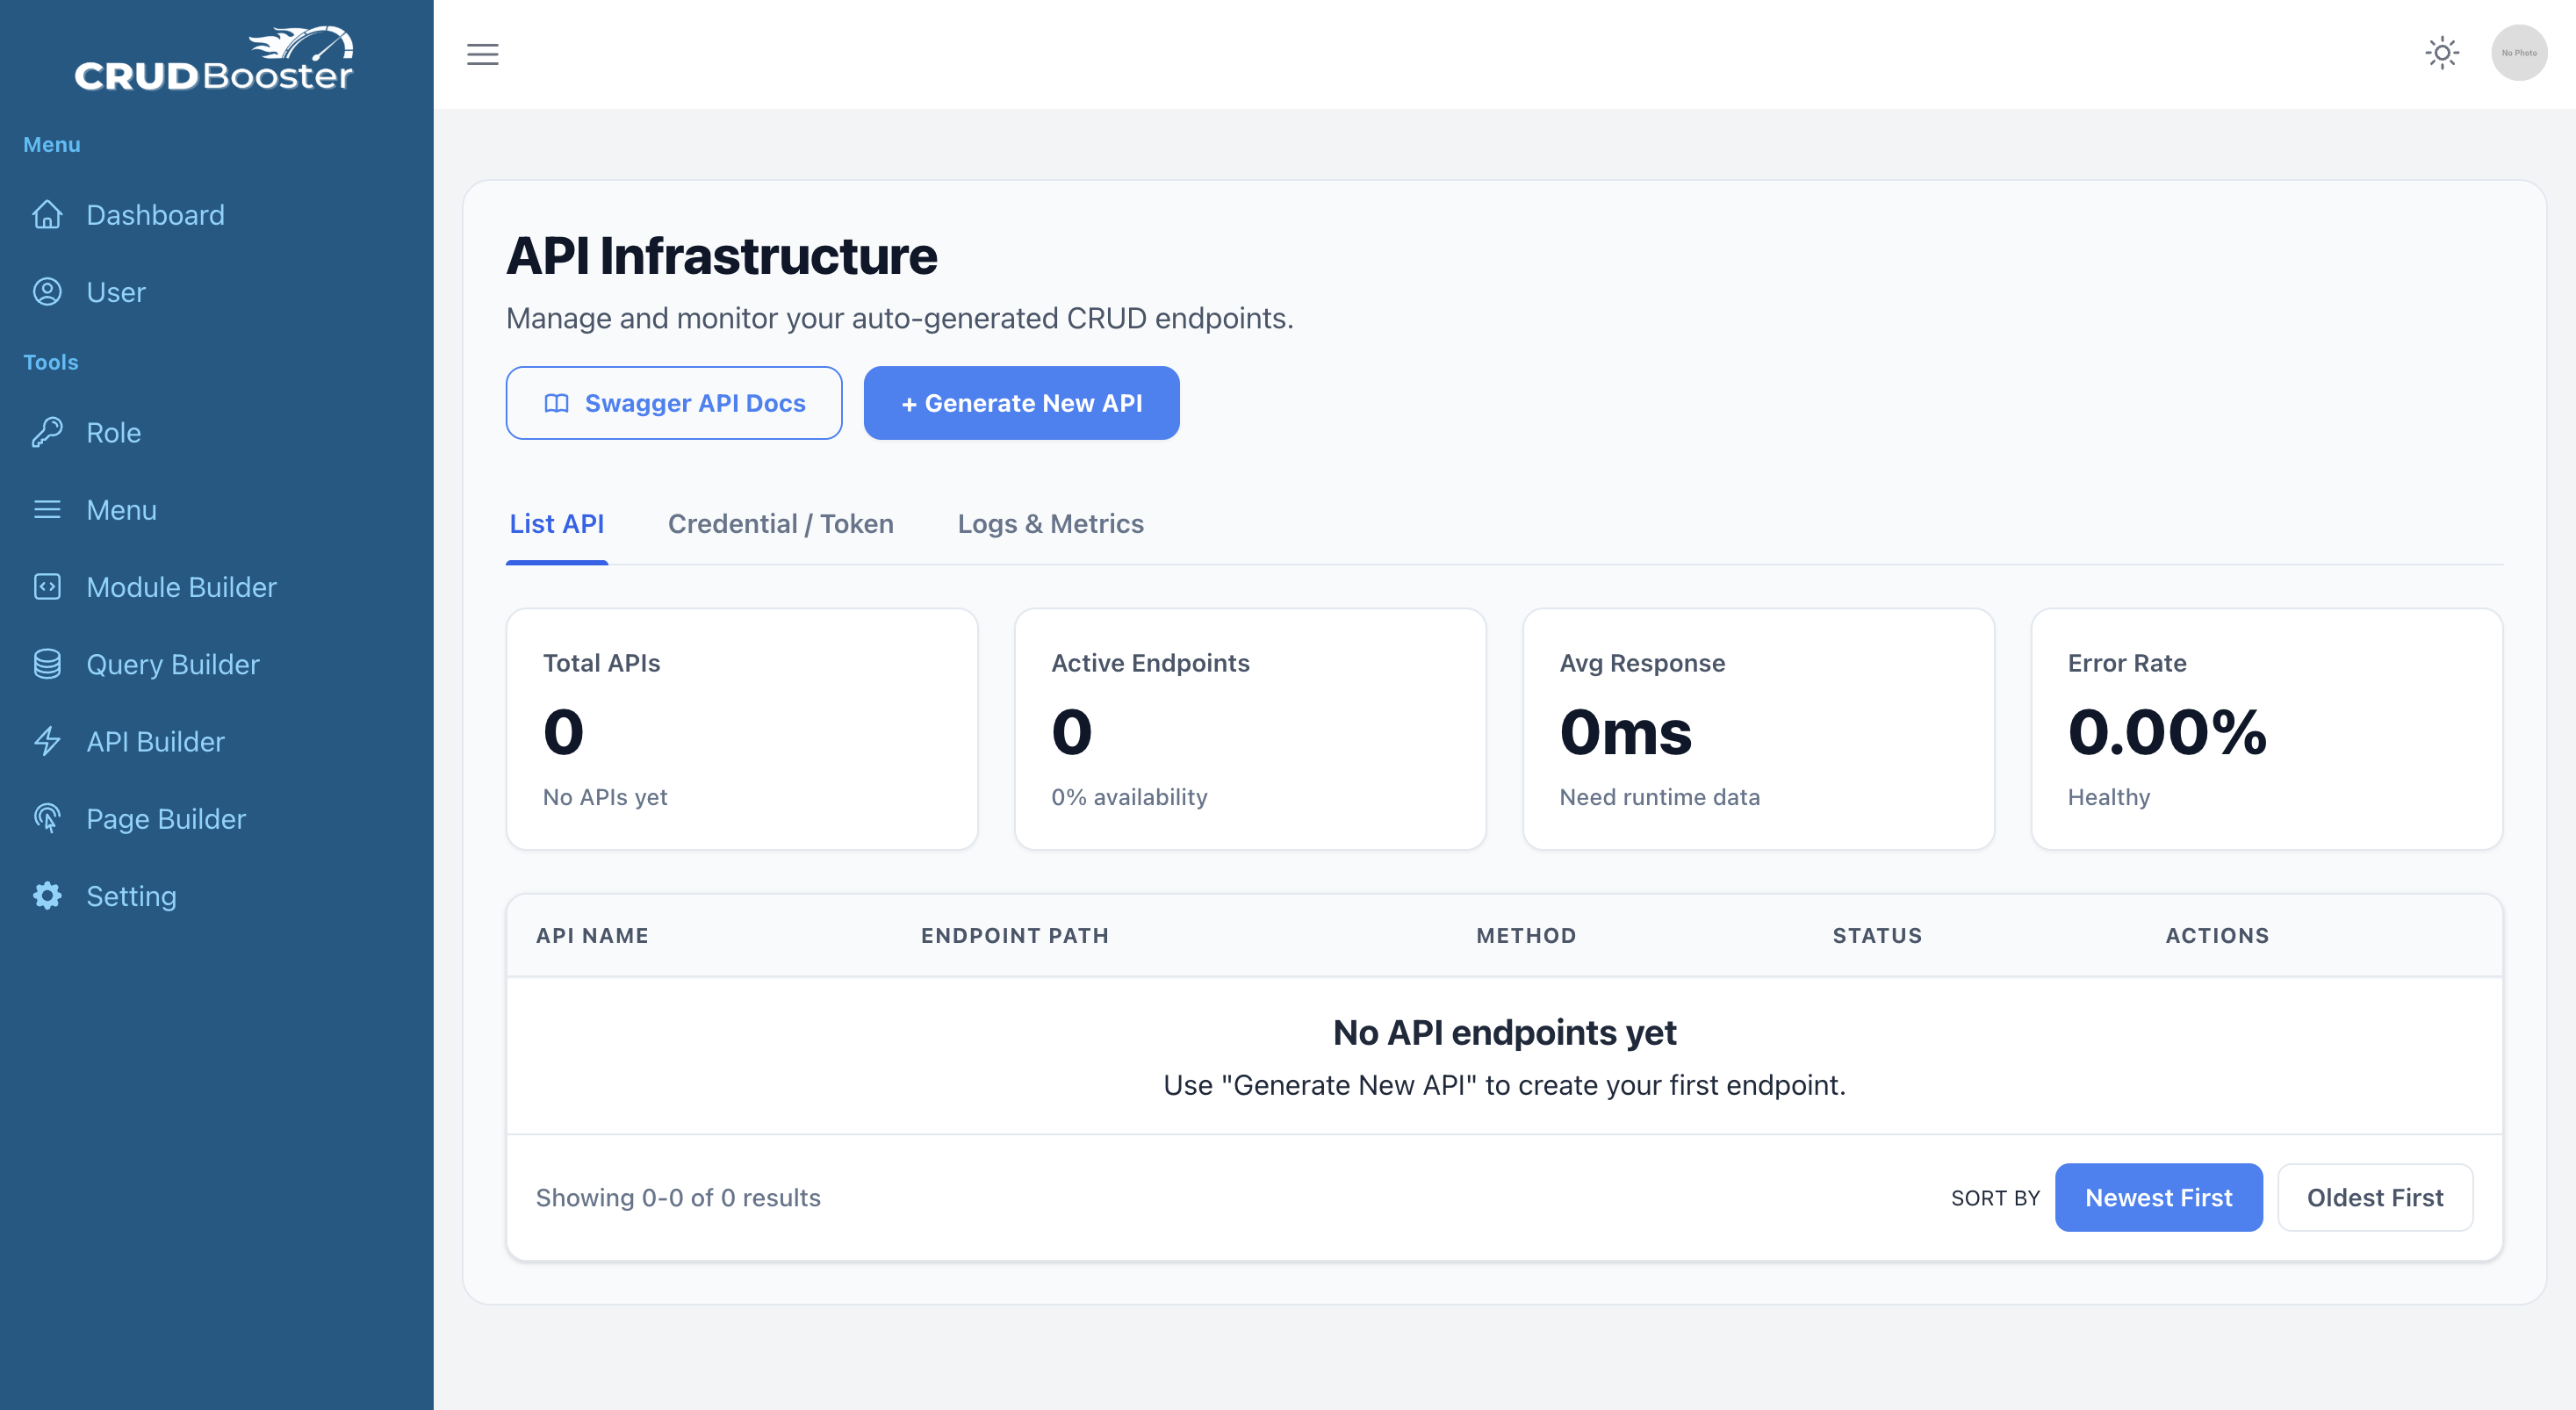Image resolution: width=2576 pixels, height=1410 pixels.
Task: Click the Page Builder fingerprint icon
Action: point(47,818)
